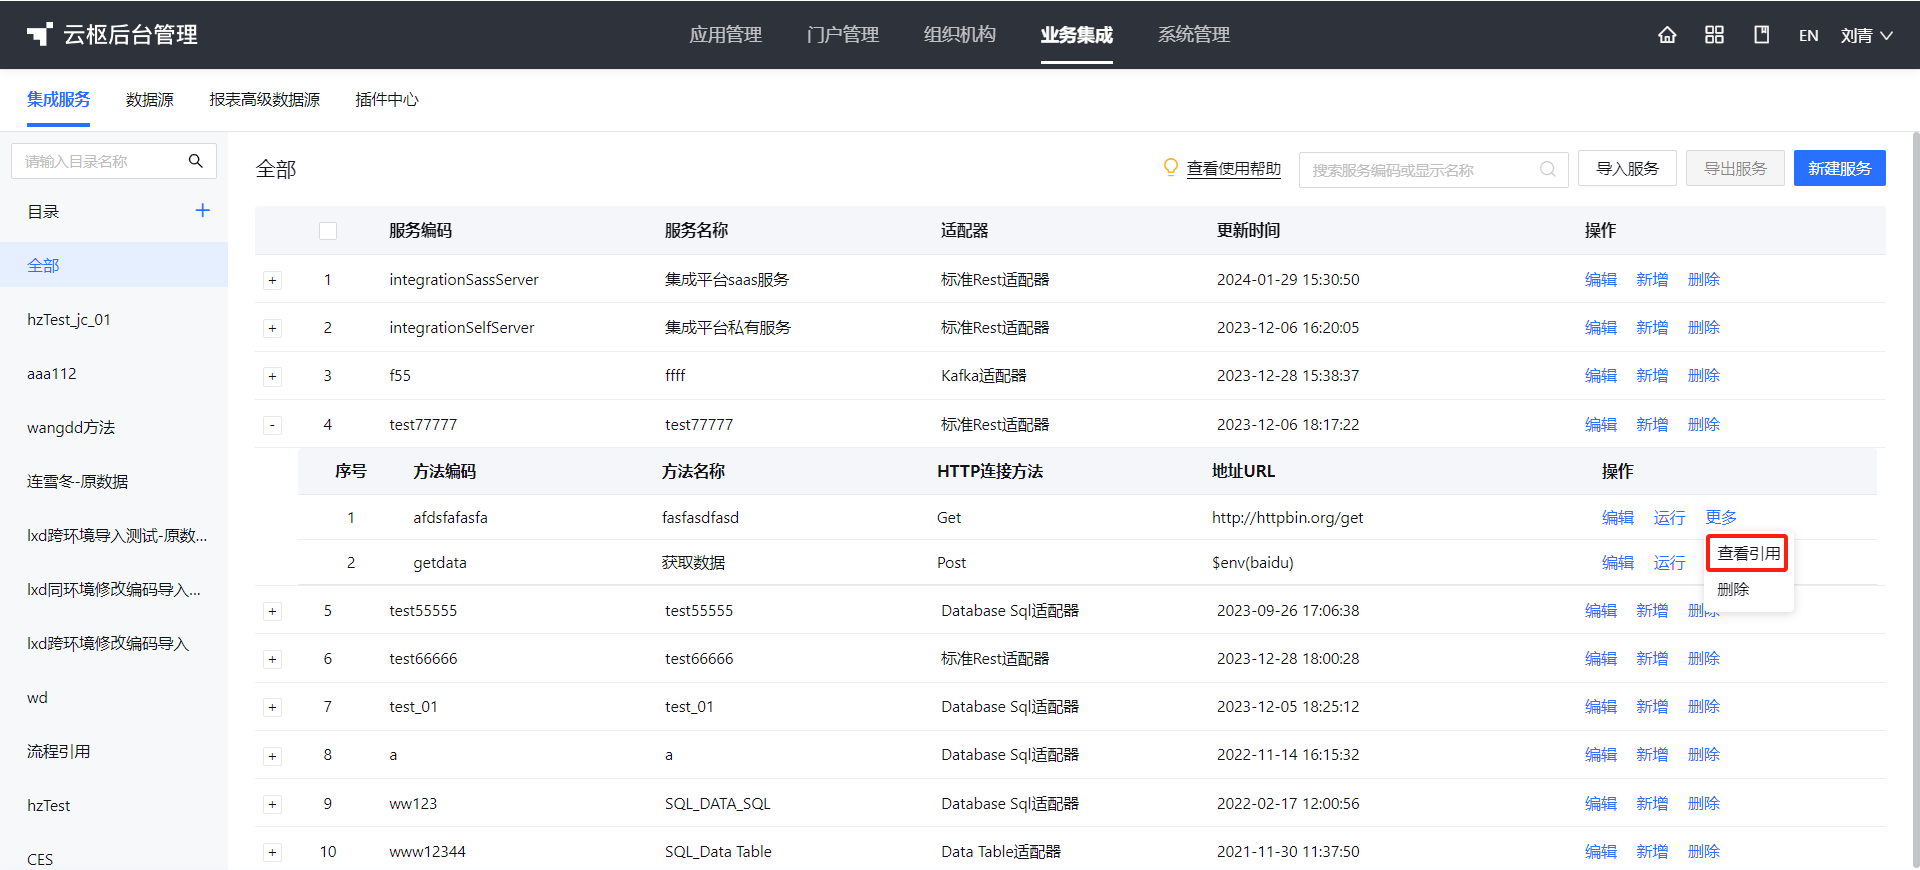Expand the ww123 service row
Image resolution: width=1920 pixels, height=870 pixels.
click(272, 804)
